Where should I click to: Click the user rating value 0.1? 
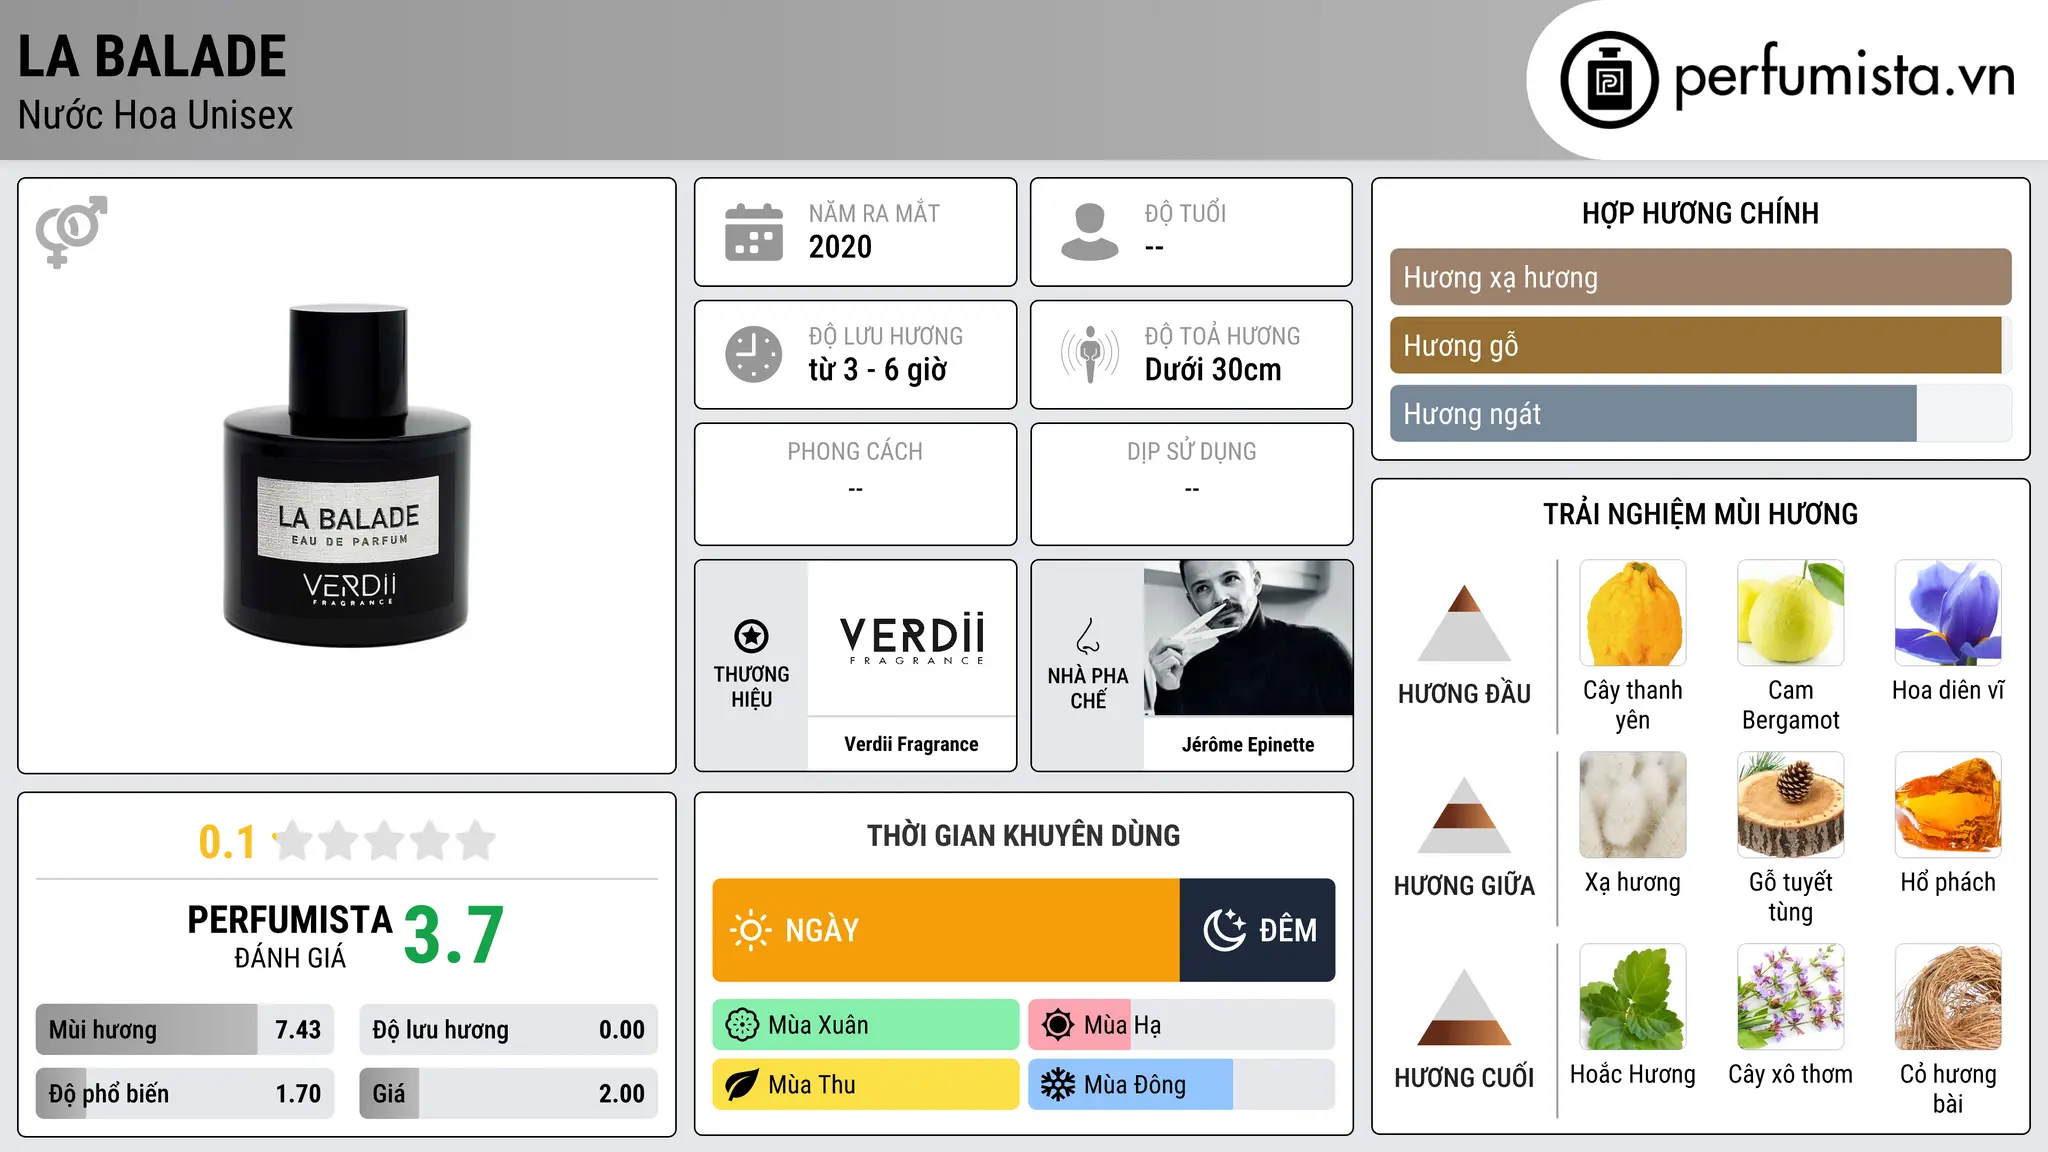227,842
